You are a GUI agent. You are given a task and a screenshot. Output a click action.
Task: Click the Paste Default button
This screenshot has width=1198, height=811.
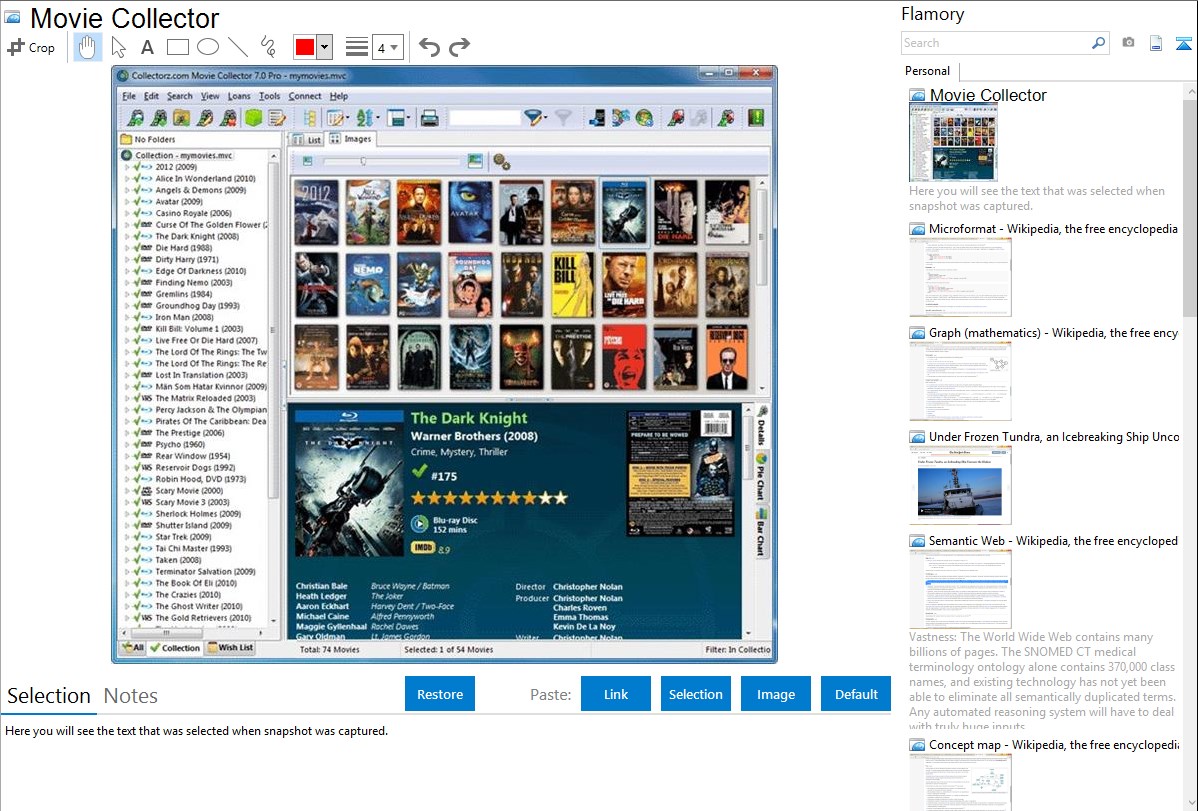[856, 694]
